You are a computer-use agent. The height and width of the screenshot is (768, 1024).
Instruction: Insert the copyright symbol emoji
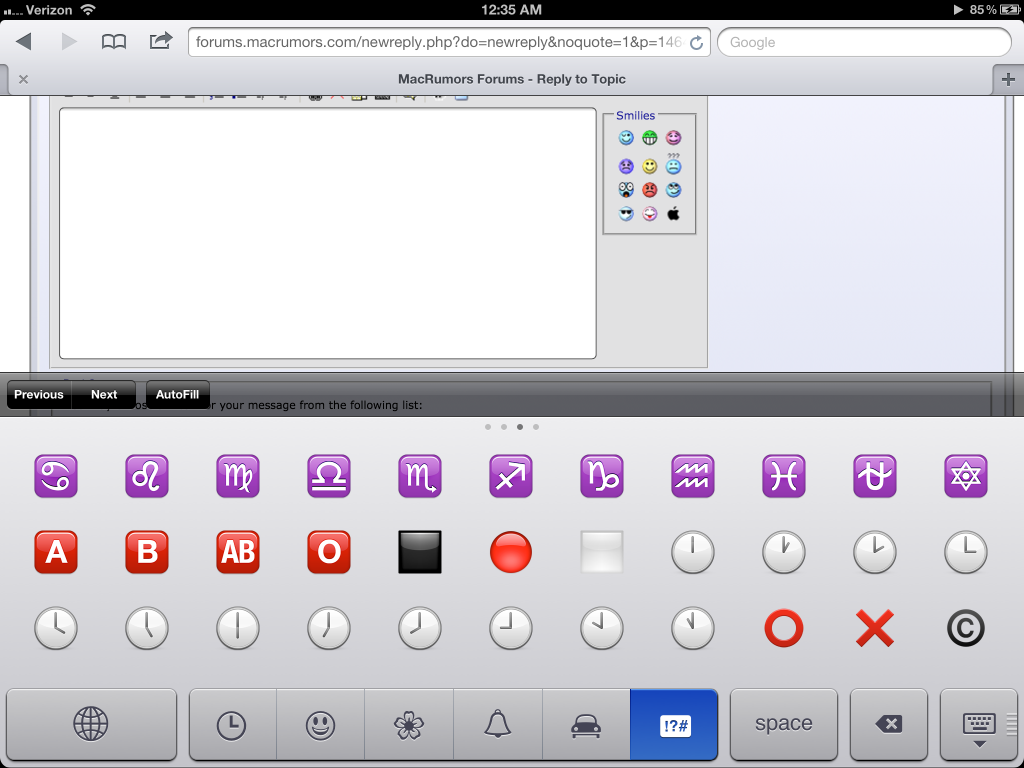point(966,628)
